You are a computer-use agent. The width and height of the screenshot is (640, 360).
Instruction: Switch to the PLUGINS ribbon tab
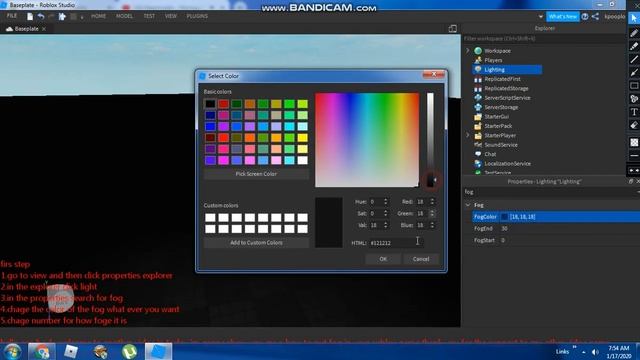click(197, 16)
